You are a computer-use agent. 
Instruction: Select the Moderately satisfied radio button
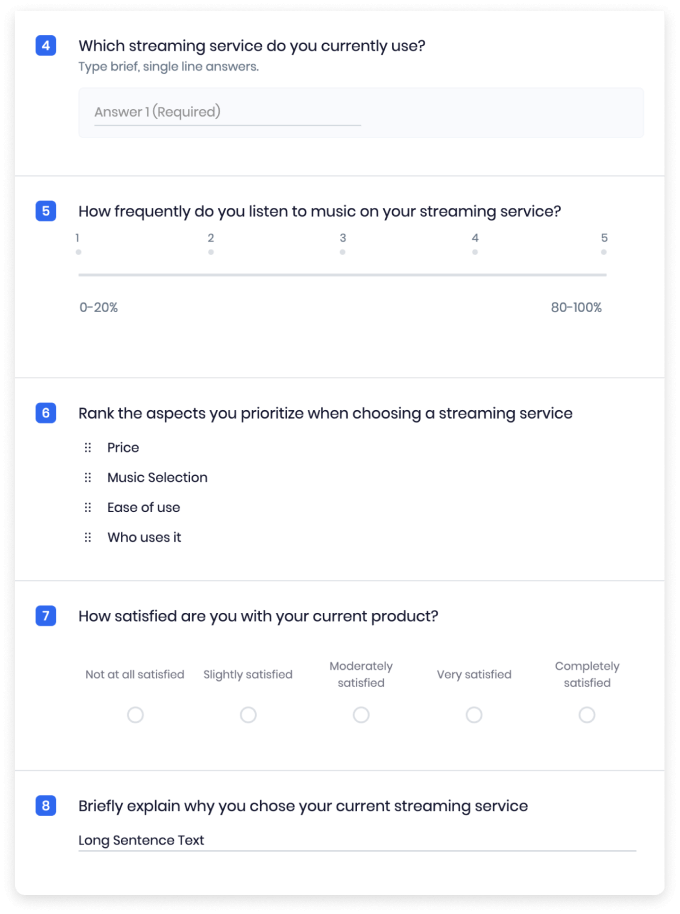tap(361, 715)
